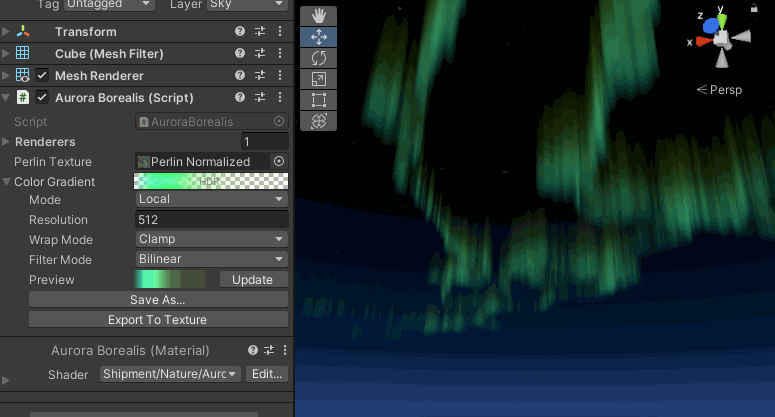Open presets for Aurora Borealis script

(x=260, y=97)
